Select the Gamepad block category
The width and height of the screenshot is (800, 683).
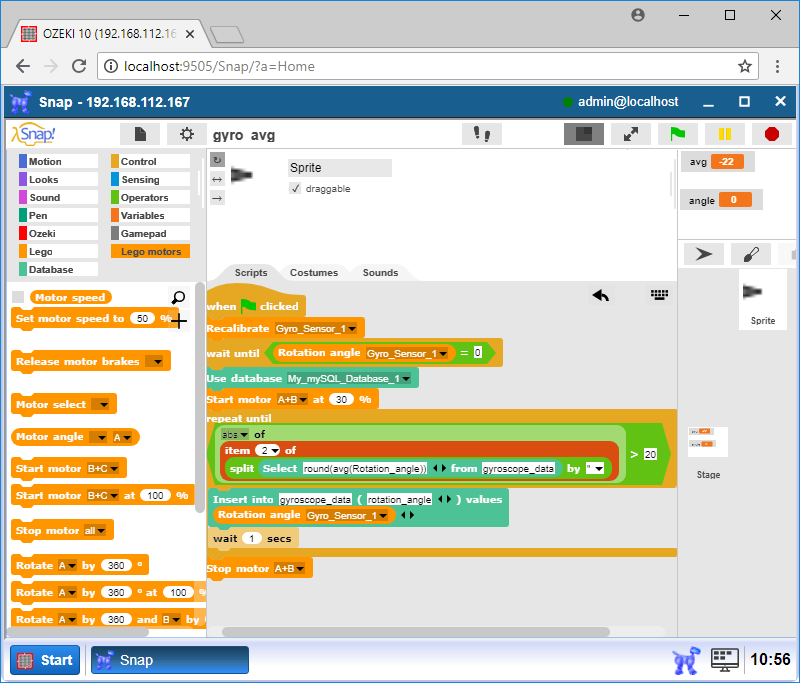[150, 234]
